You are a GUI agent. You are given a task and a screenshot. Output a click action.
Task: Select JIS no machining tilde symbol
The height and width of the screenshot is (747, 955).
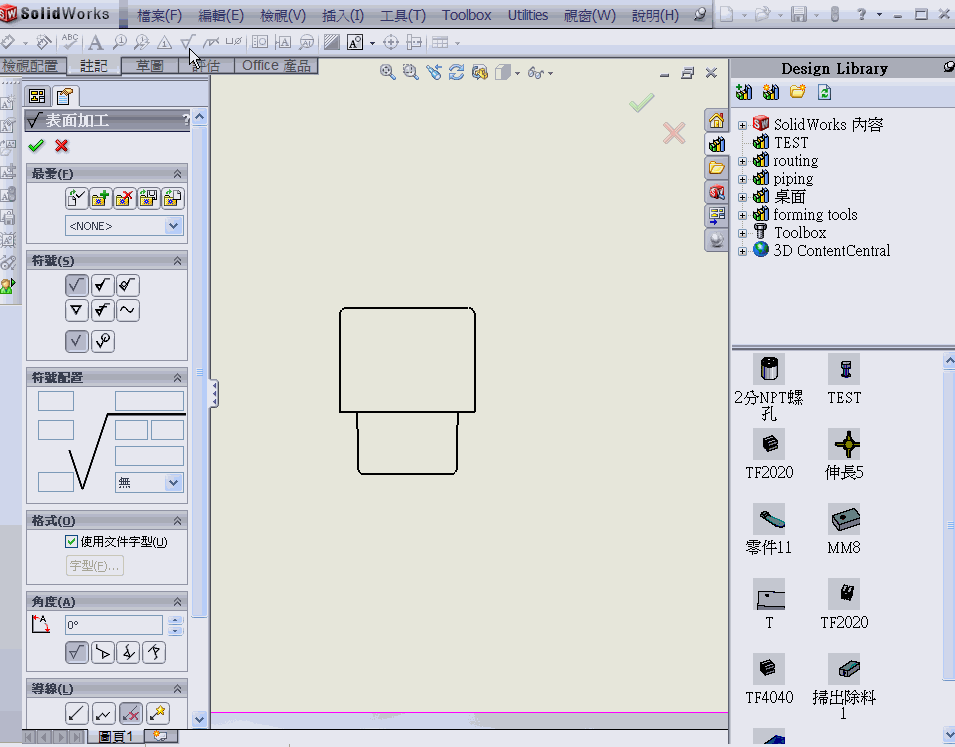tap(128, 310)
